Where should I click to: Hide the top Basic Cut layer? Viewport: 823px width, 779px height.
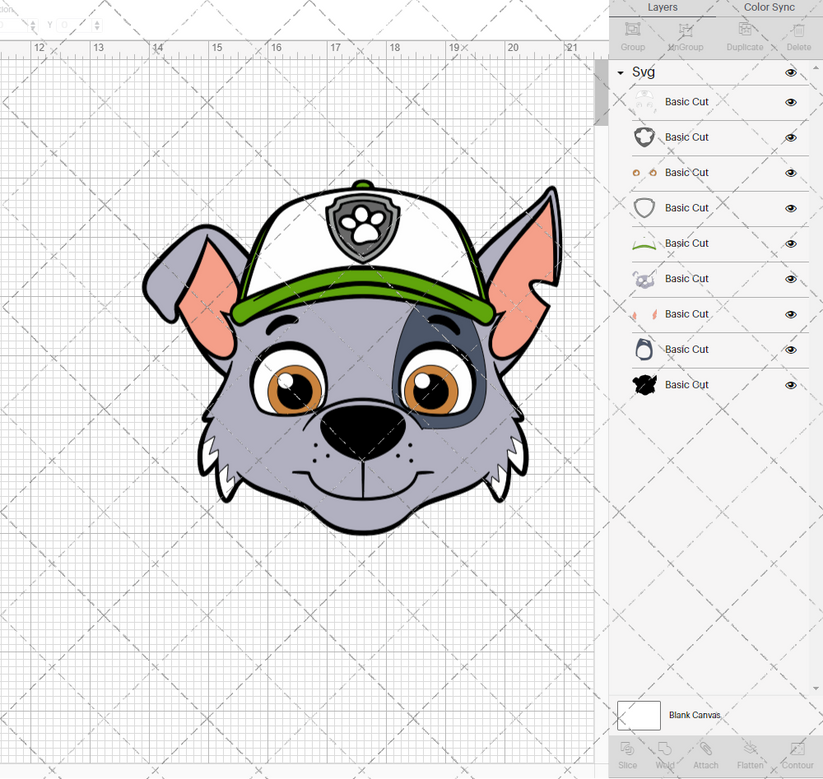pos(790,102)
